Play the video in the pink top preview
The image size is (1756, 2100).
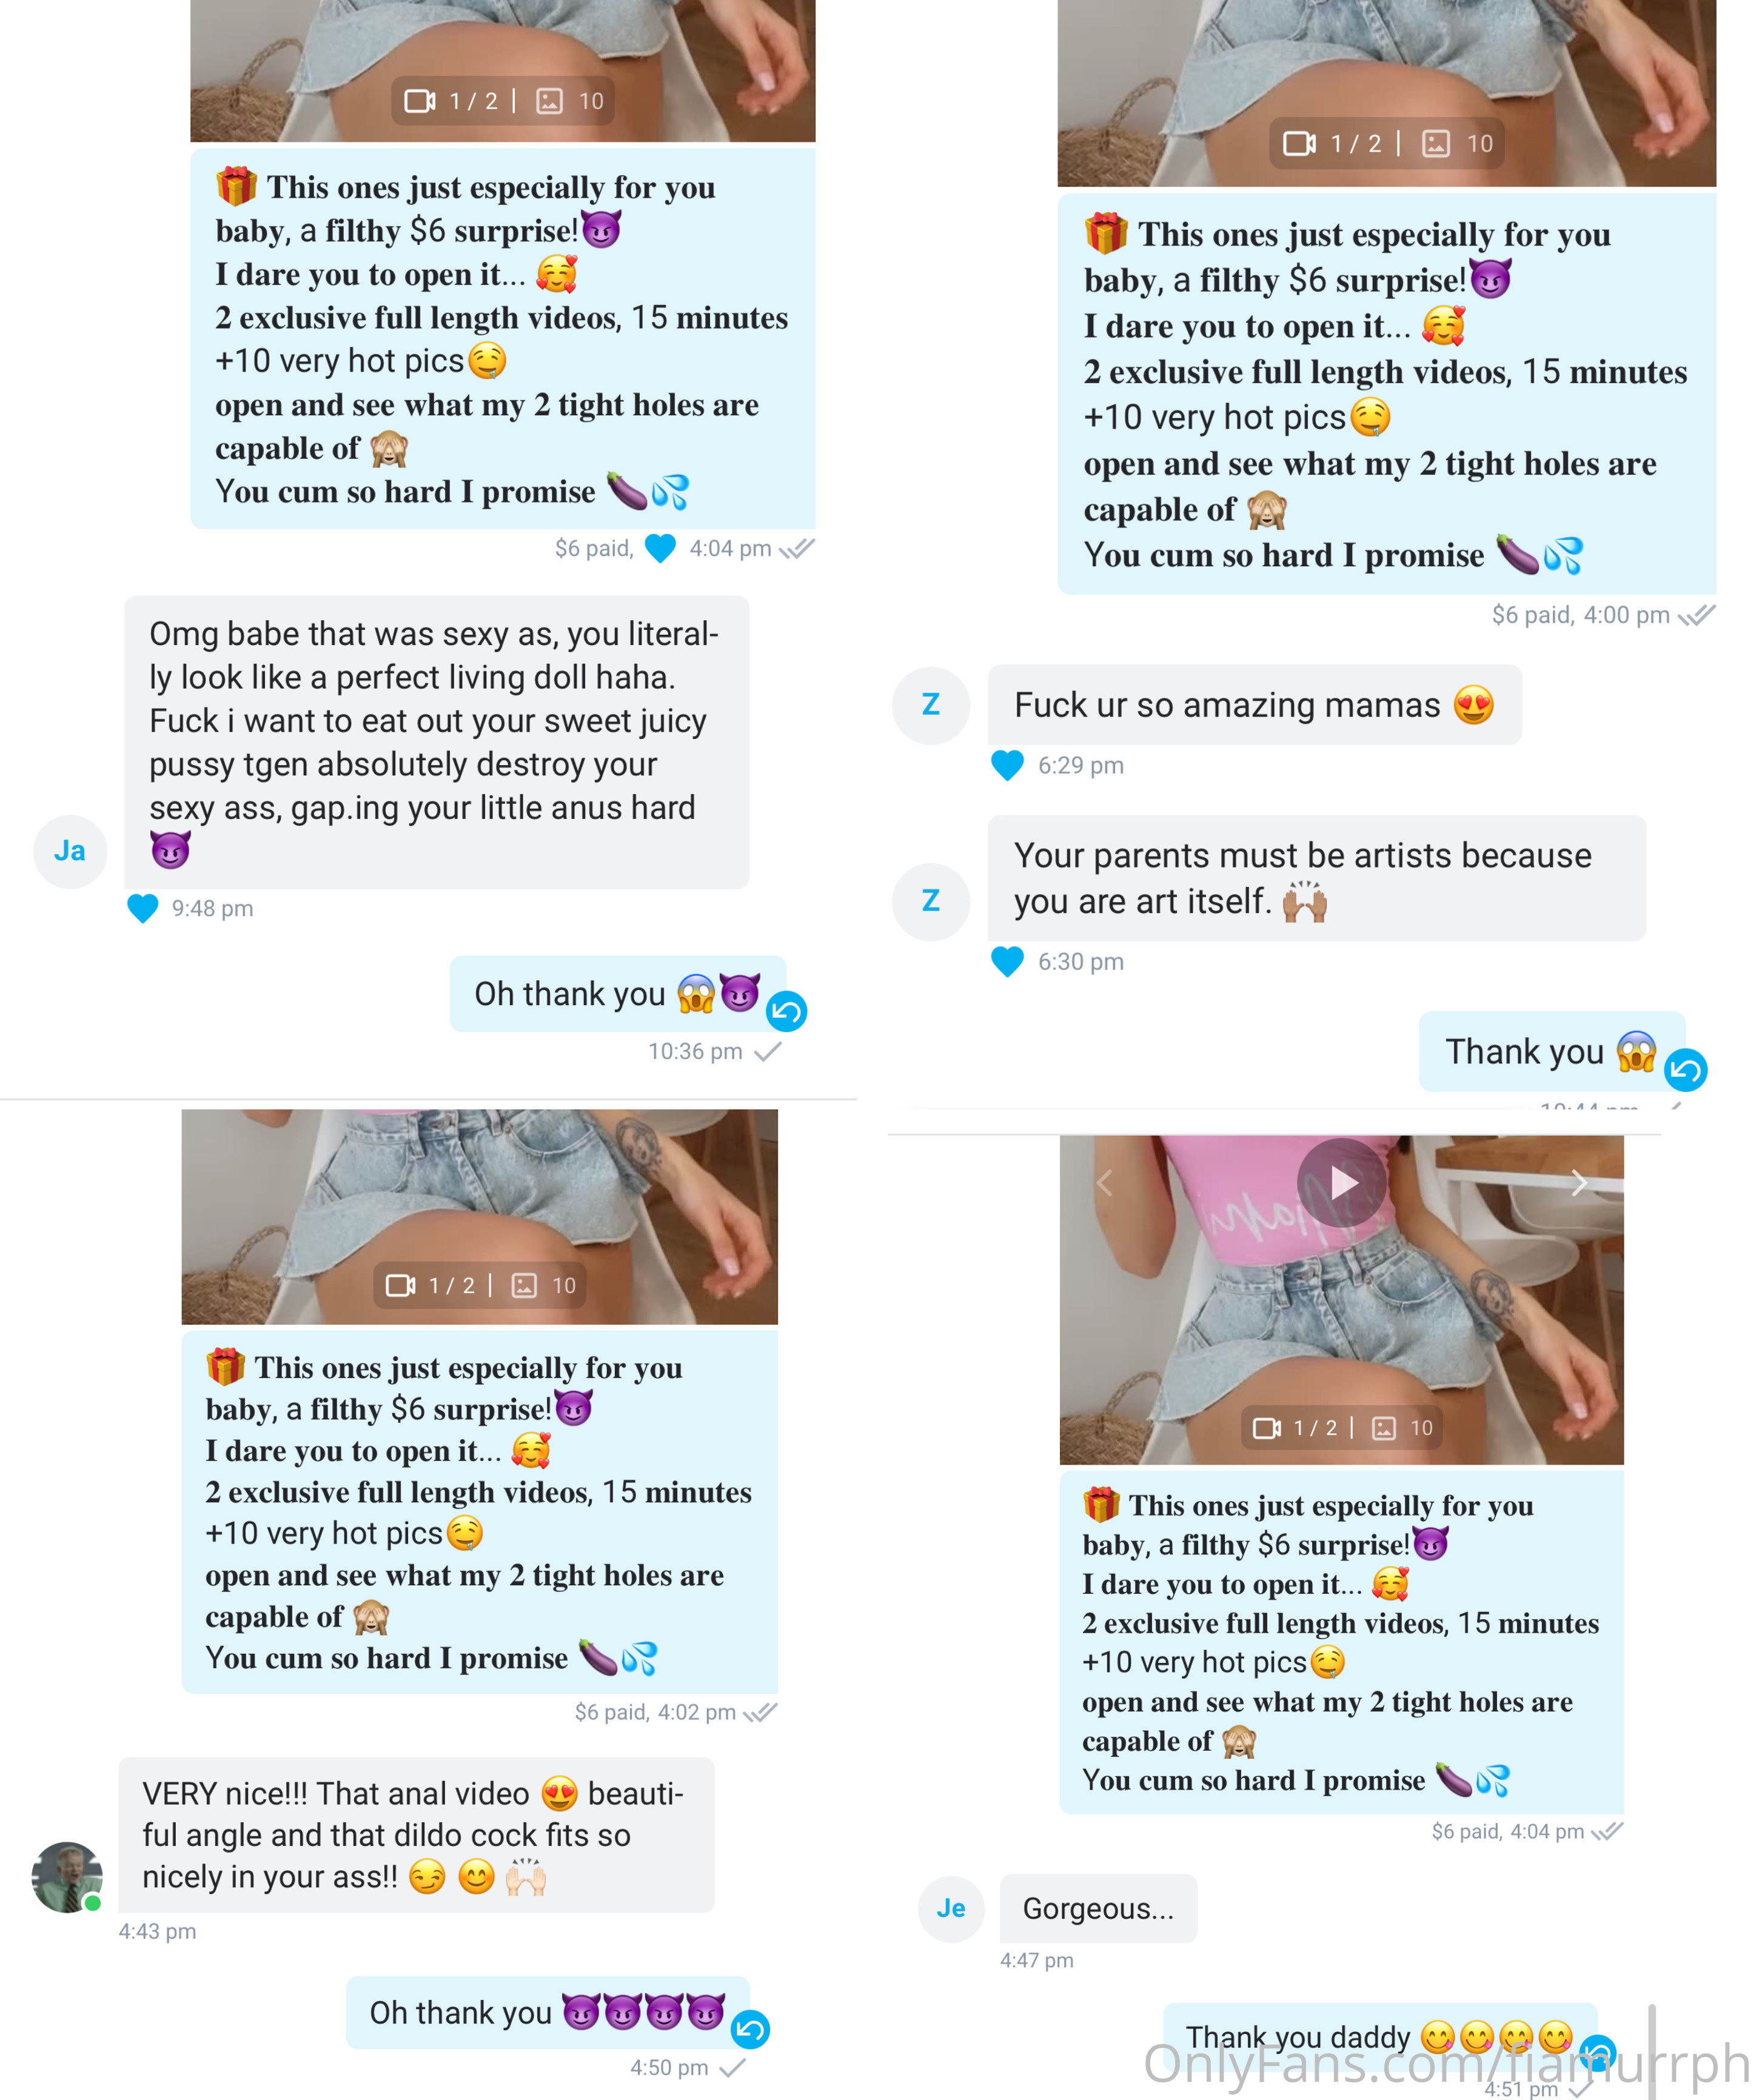tap(1342, 1183)
